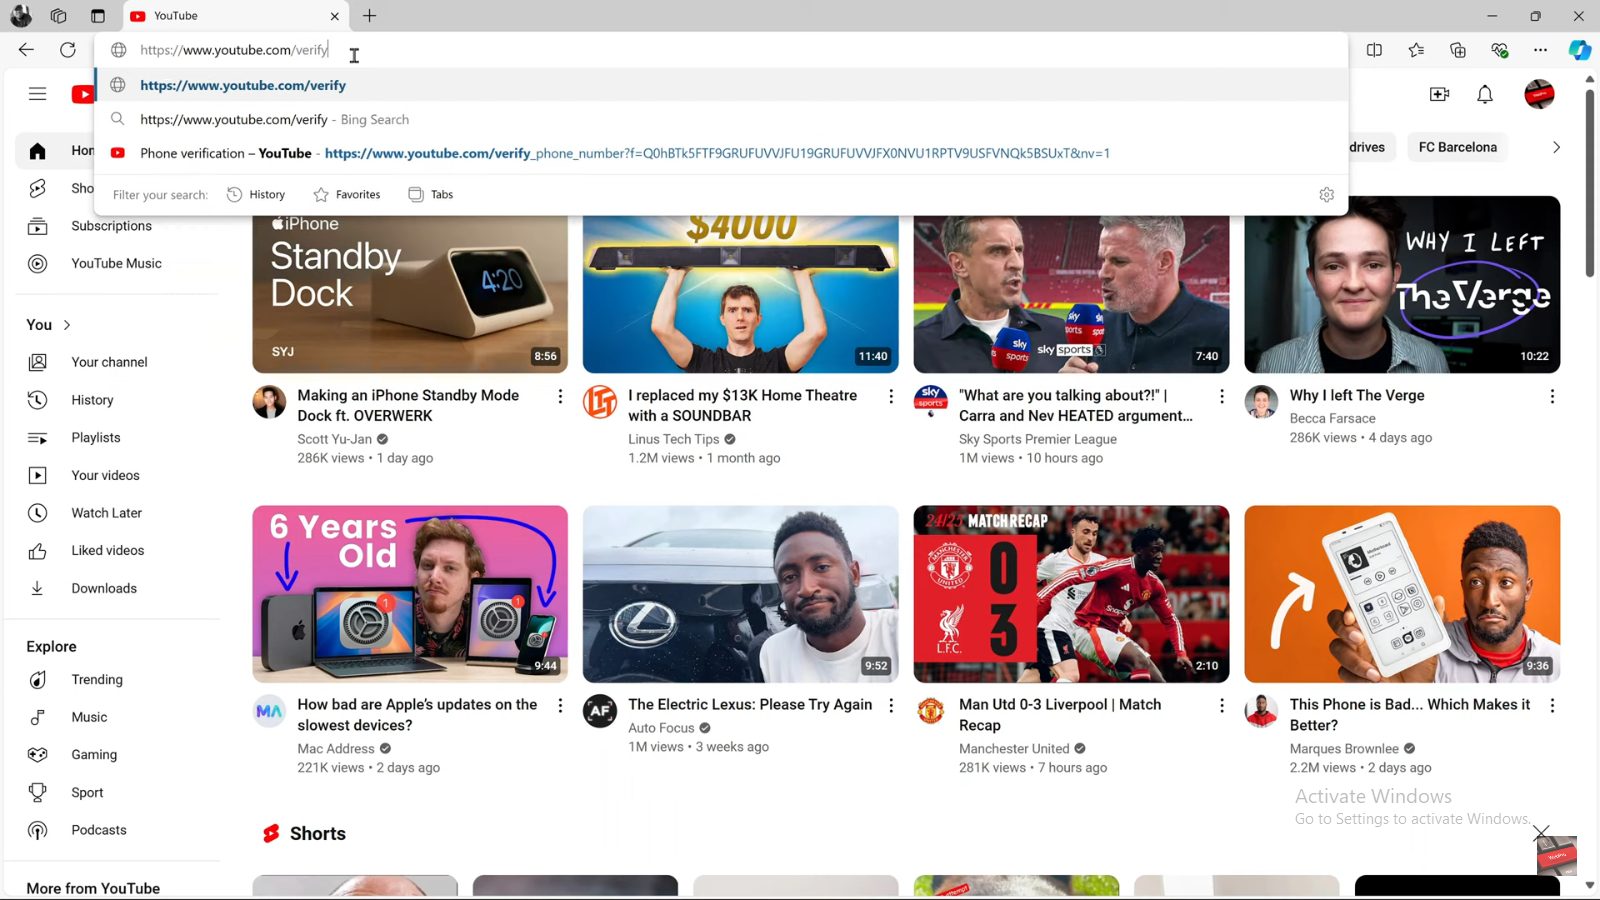The height and width of the screenshot is (900, 1600).
Task: Open the YouTube hamburger guide menu
Action: 37,94
